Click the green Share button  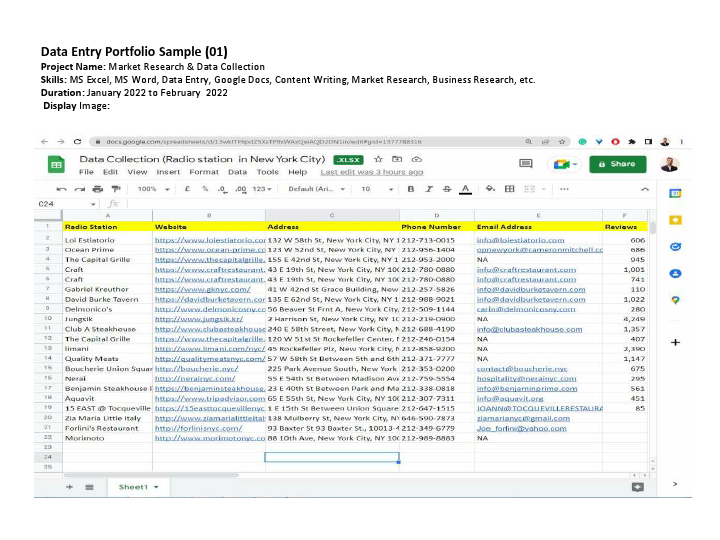click(x=618, y=164)
